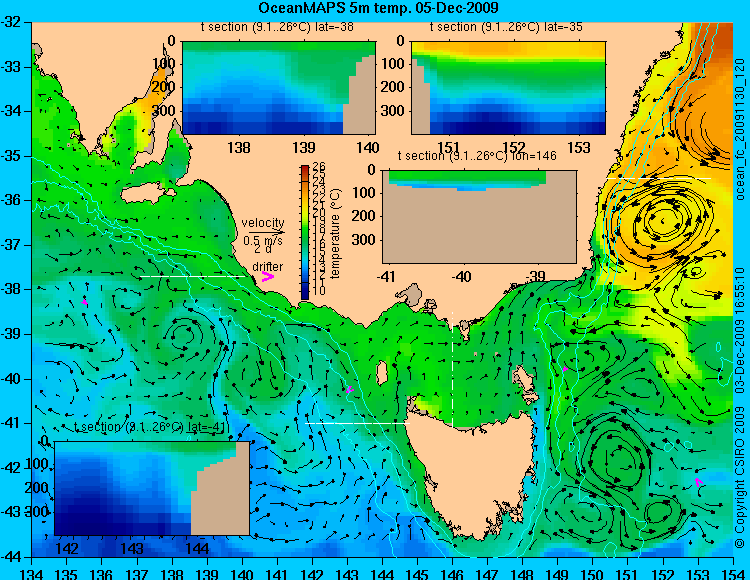Image resolution: width=750 pixels, height=580 pixels.
Task: Open the lat=-38 temperature section inset
Action: [279, 88]
